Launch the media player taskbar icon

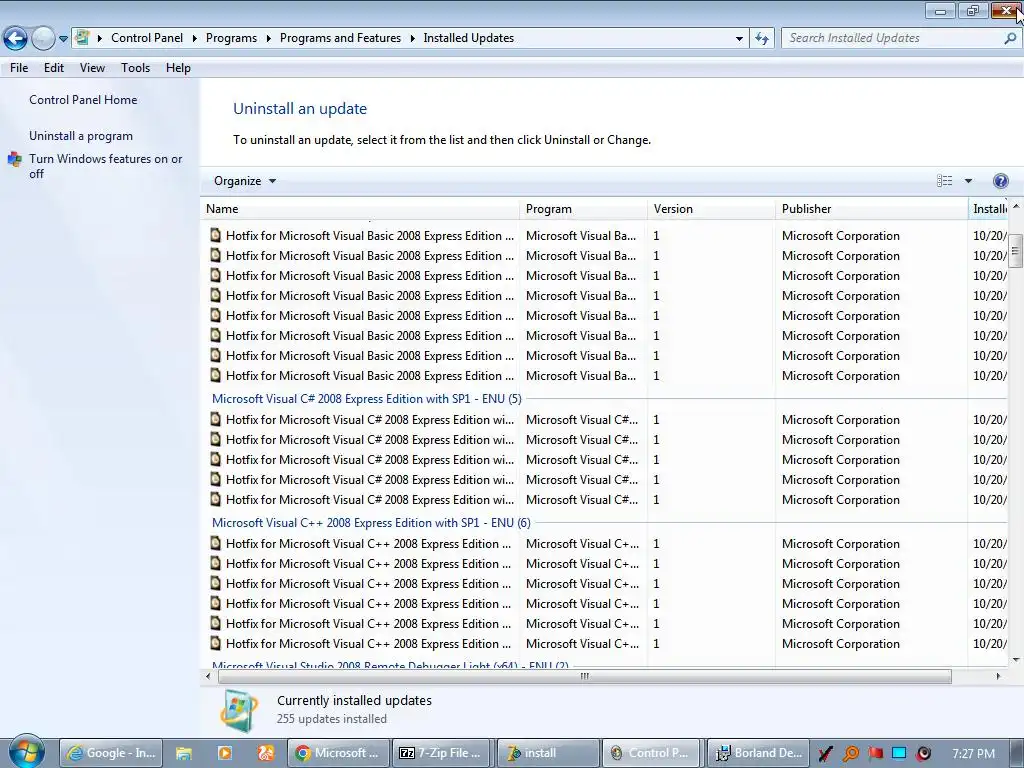tap(225, 753)
